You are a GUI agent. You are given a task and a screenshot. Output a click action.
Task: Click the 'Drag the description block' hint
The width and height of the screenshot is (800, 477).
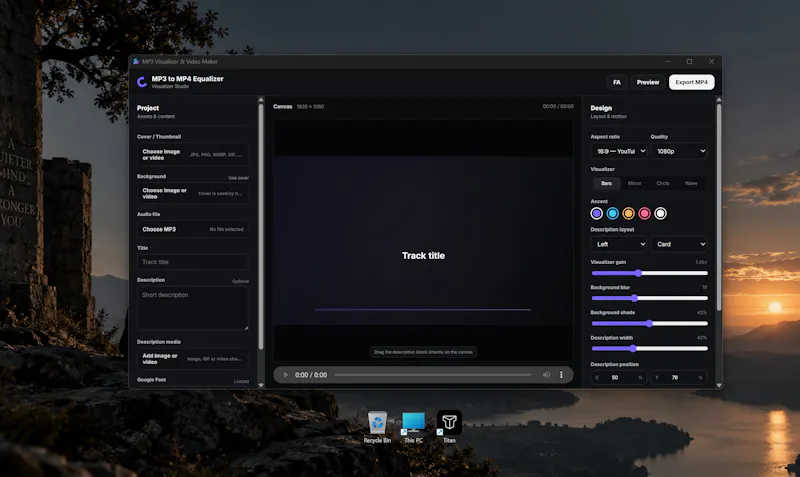(x=423, y=352)
